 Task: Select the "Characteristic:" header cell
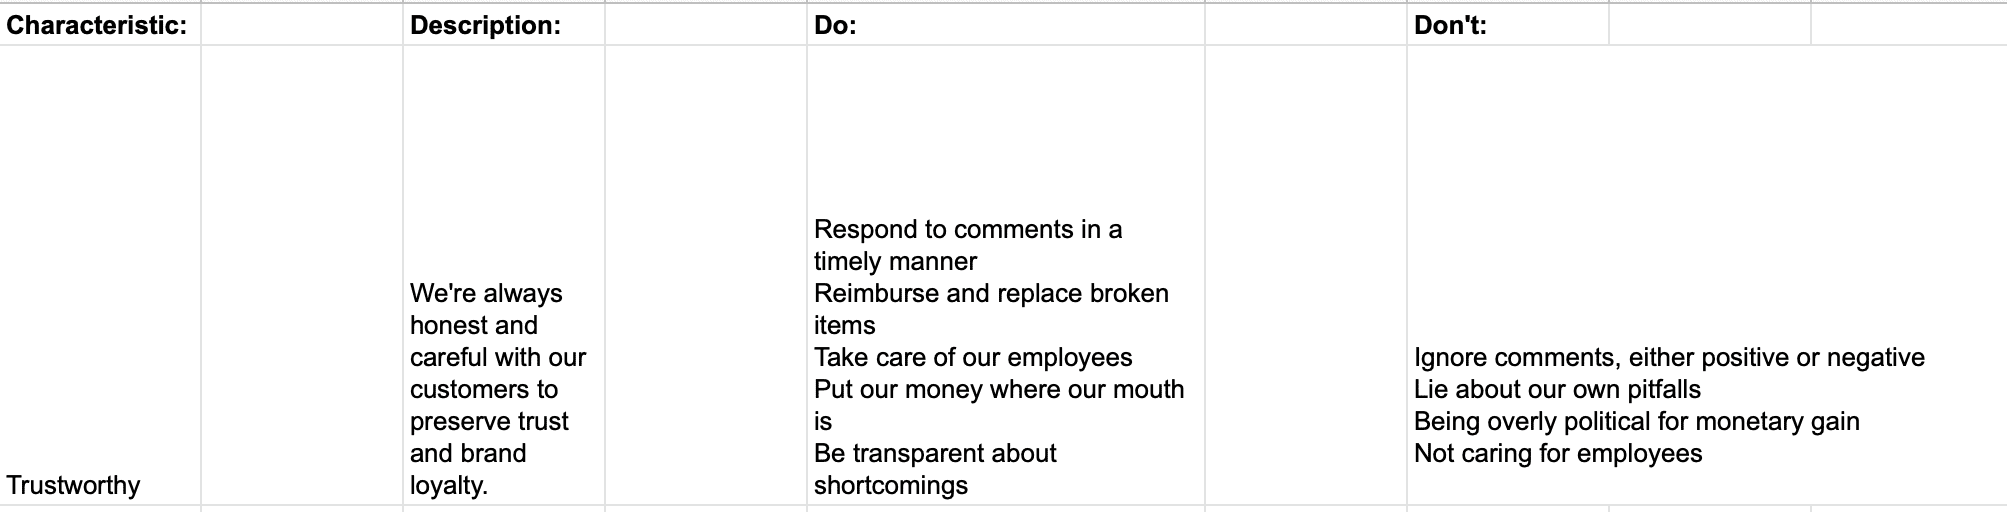(x=98, y=25)
